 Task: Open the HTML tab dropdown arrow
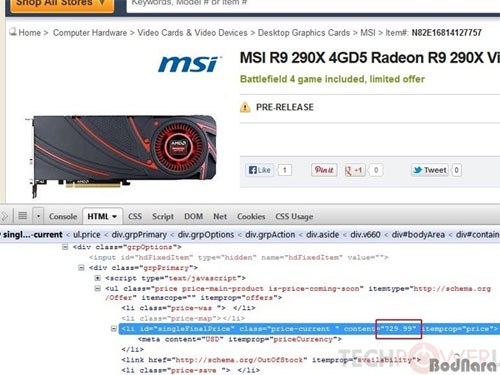coord(115,217)
